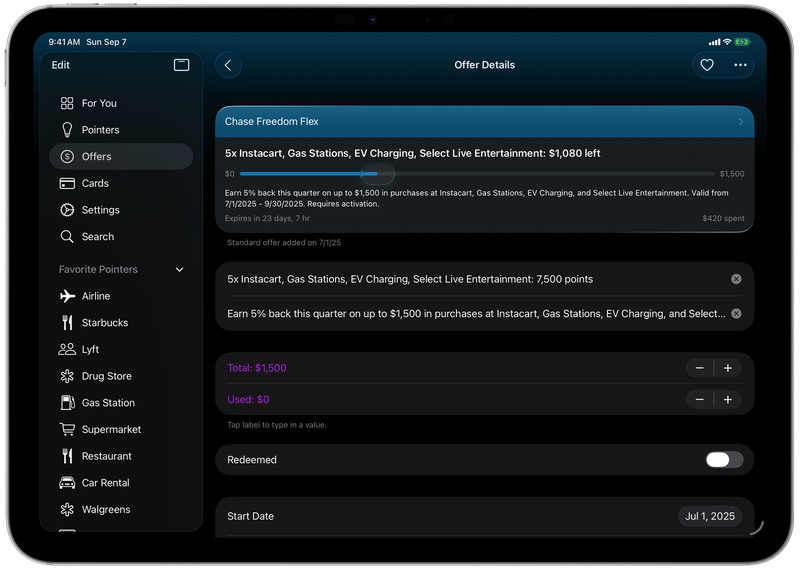Screen dimensions: 800x570
Task: Click the Pointers lightbulb icon
Action: pyautogui.click(x=67, y=130)
